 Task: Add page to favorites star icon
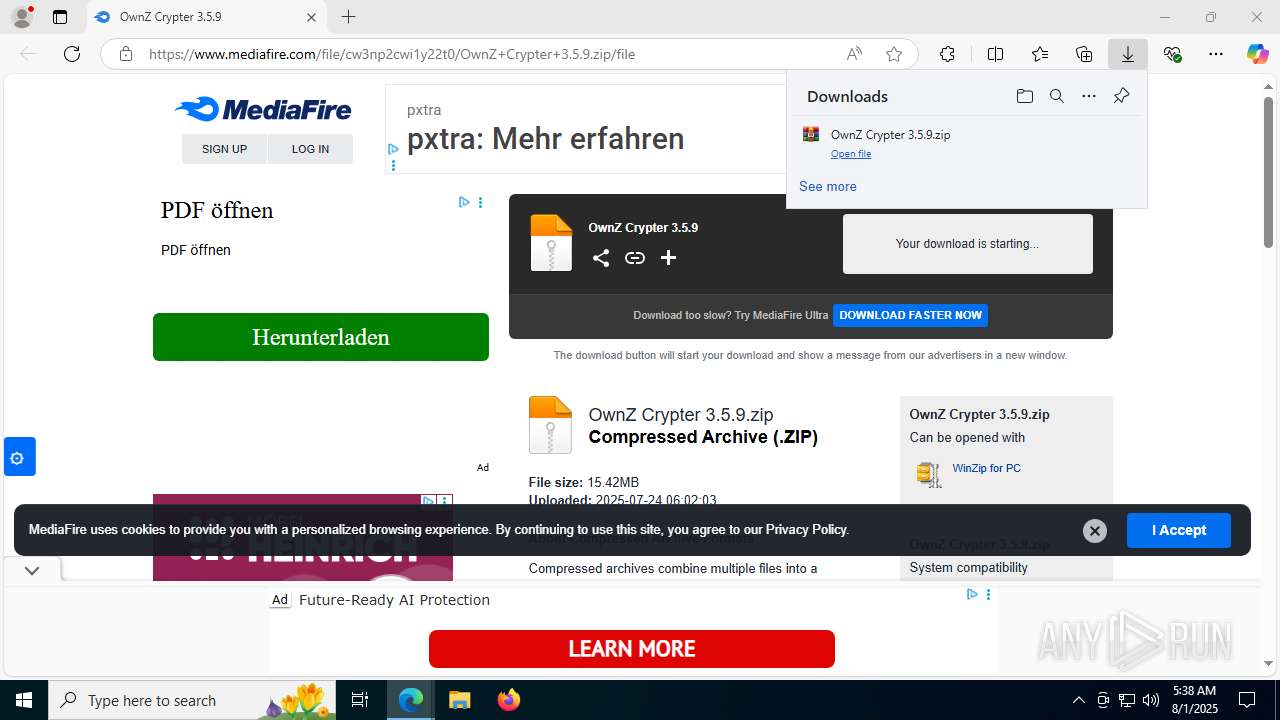pos(894,54)
